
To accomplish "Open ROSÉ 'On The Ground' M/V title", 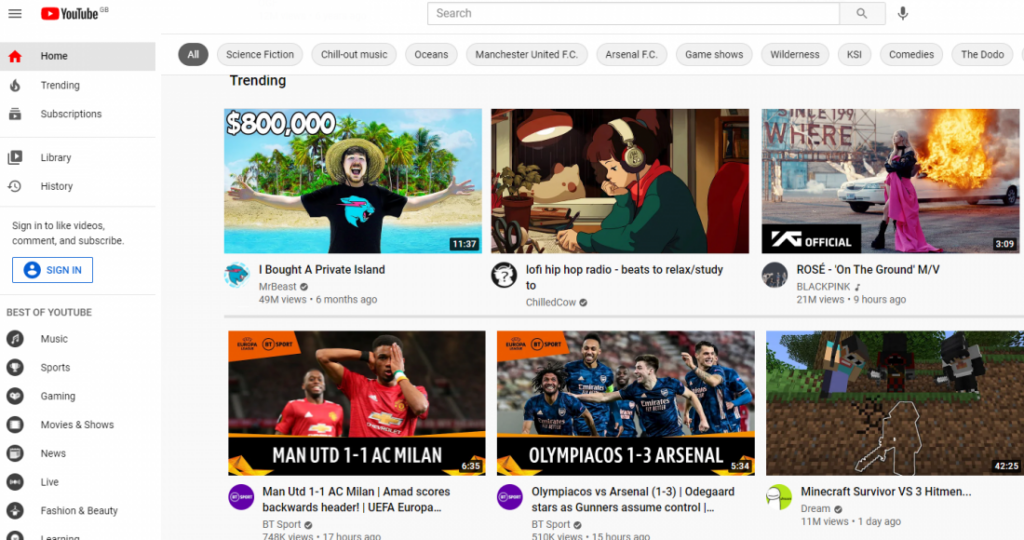I will [x=868, y=270].
